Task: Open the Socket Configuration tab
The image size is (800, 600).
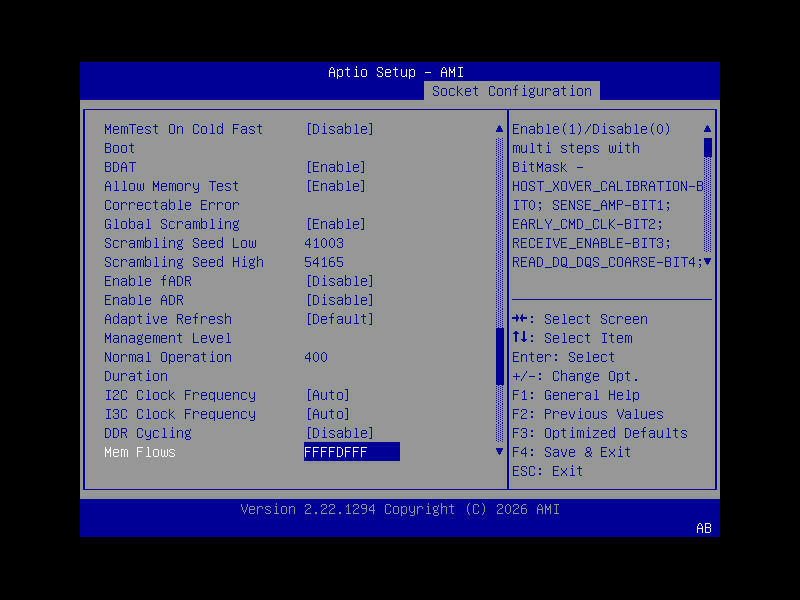Action: [x=512, y=91]
